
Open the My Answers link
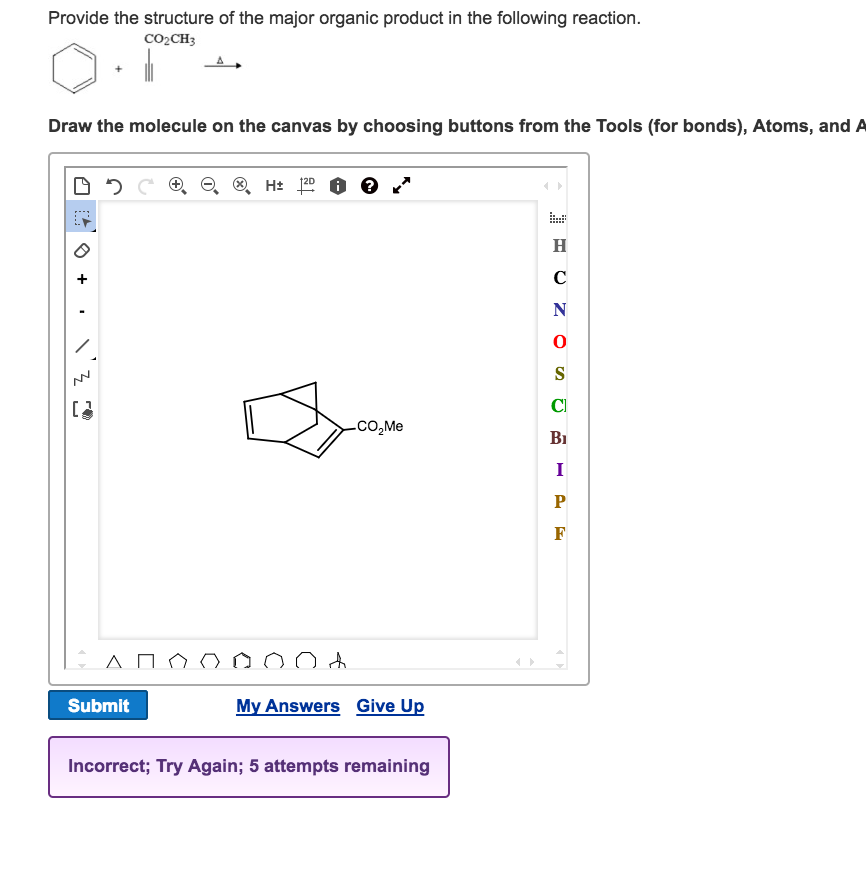288,706
